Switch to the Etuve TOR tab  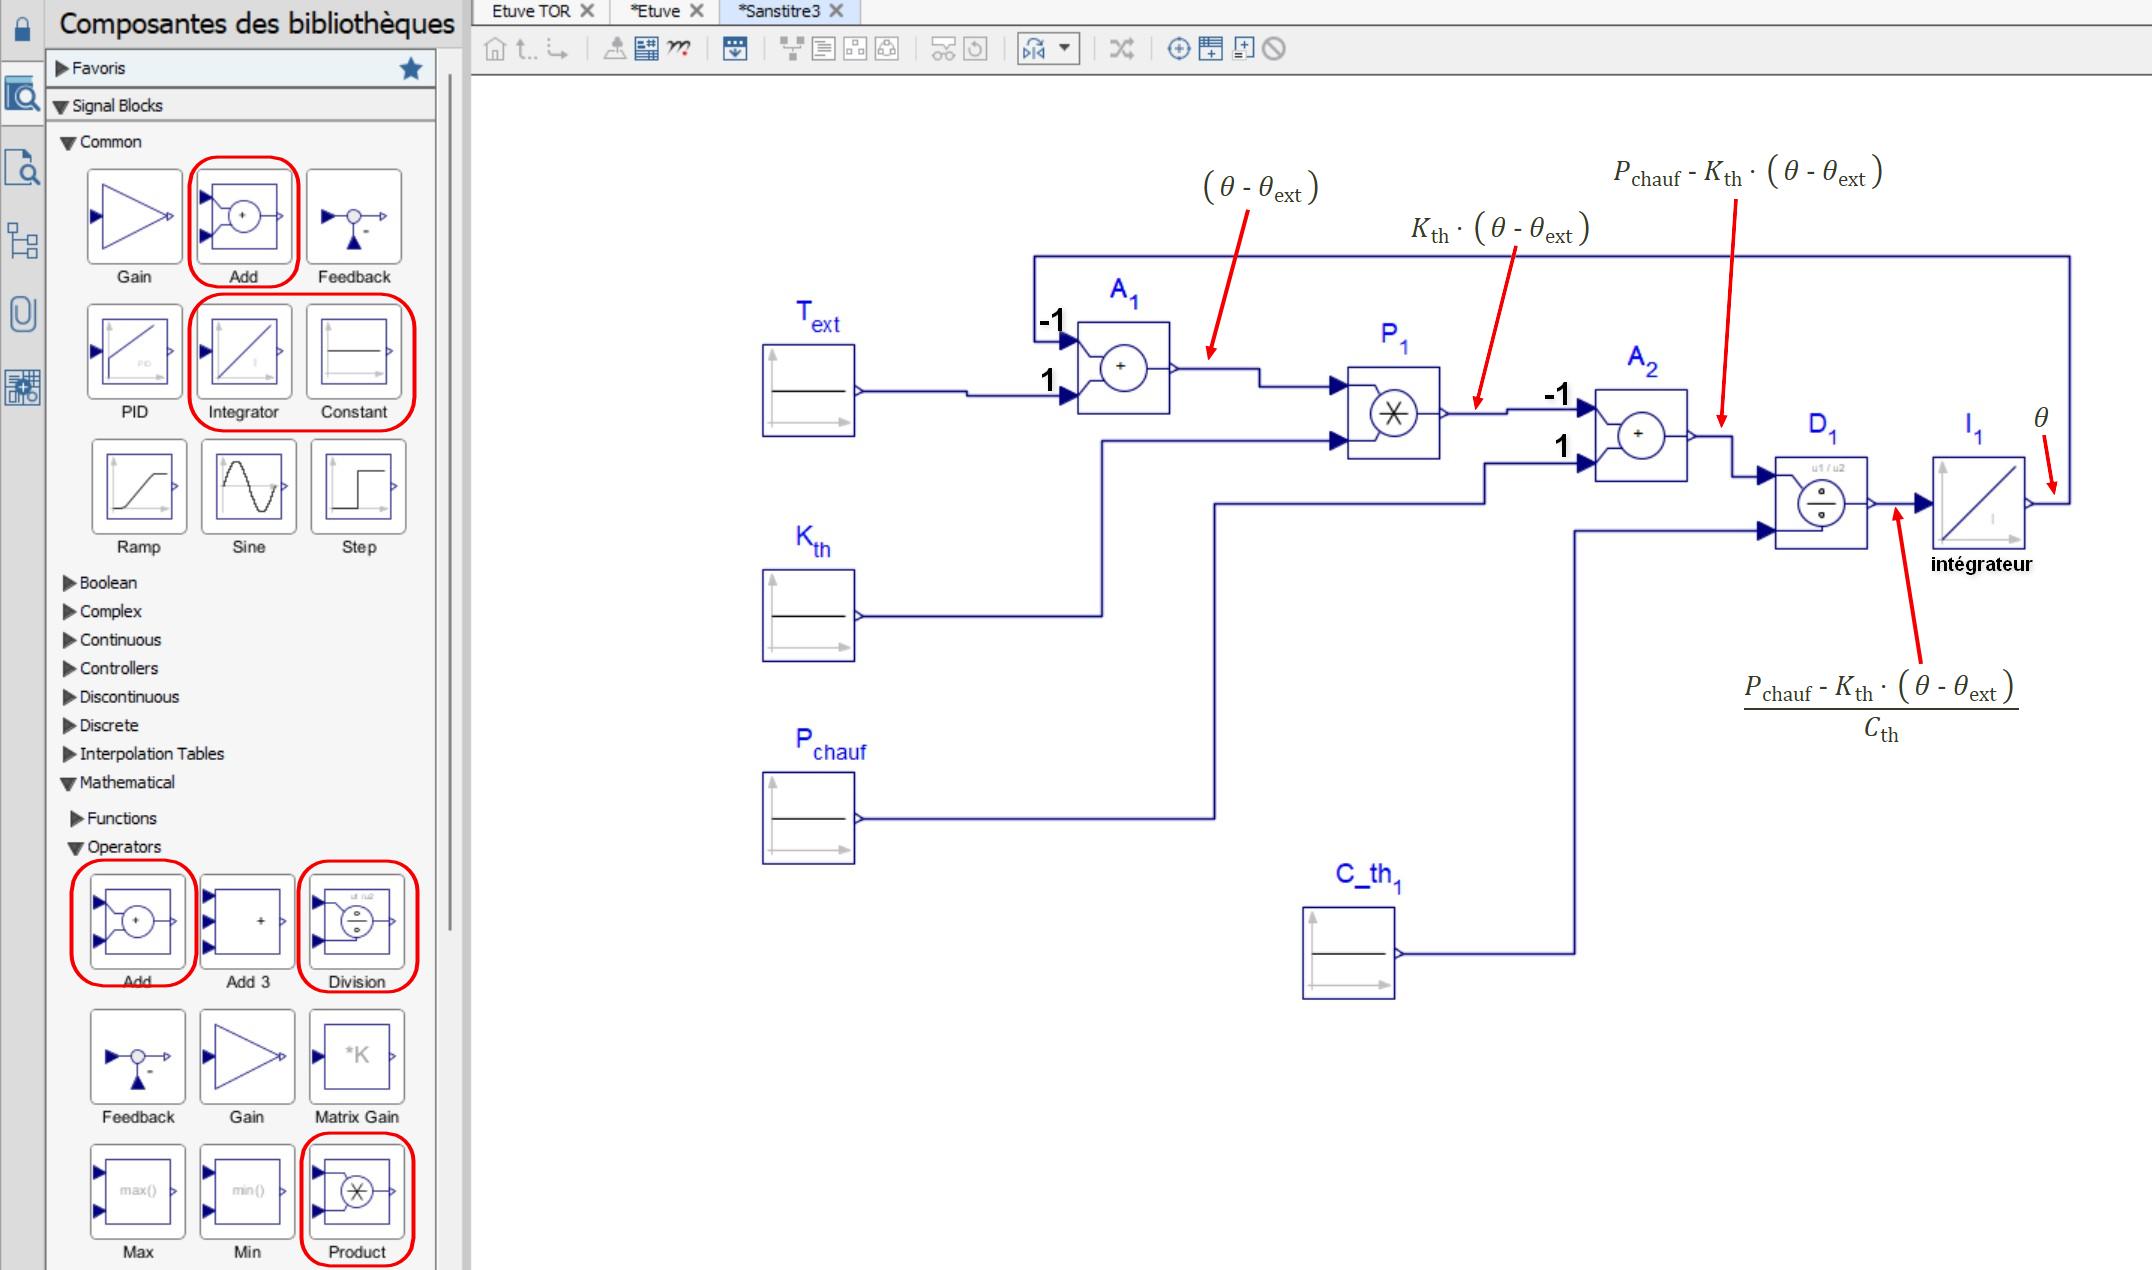(x=530, y=11)
